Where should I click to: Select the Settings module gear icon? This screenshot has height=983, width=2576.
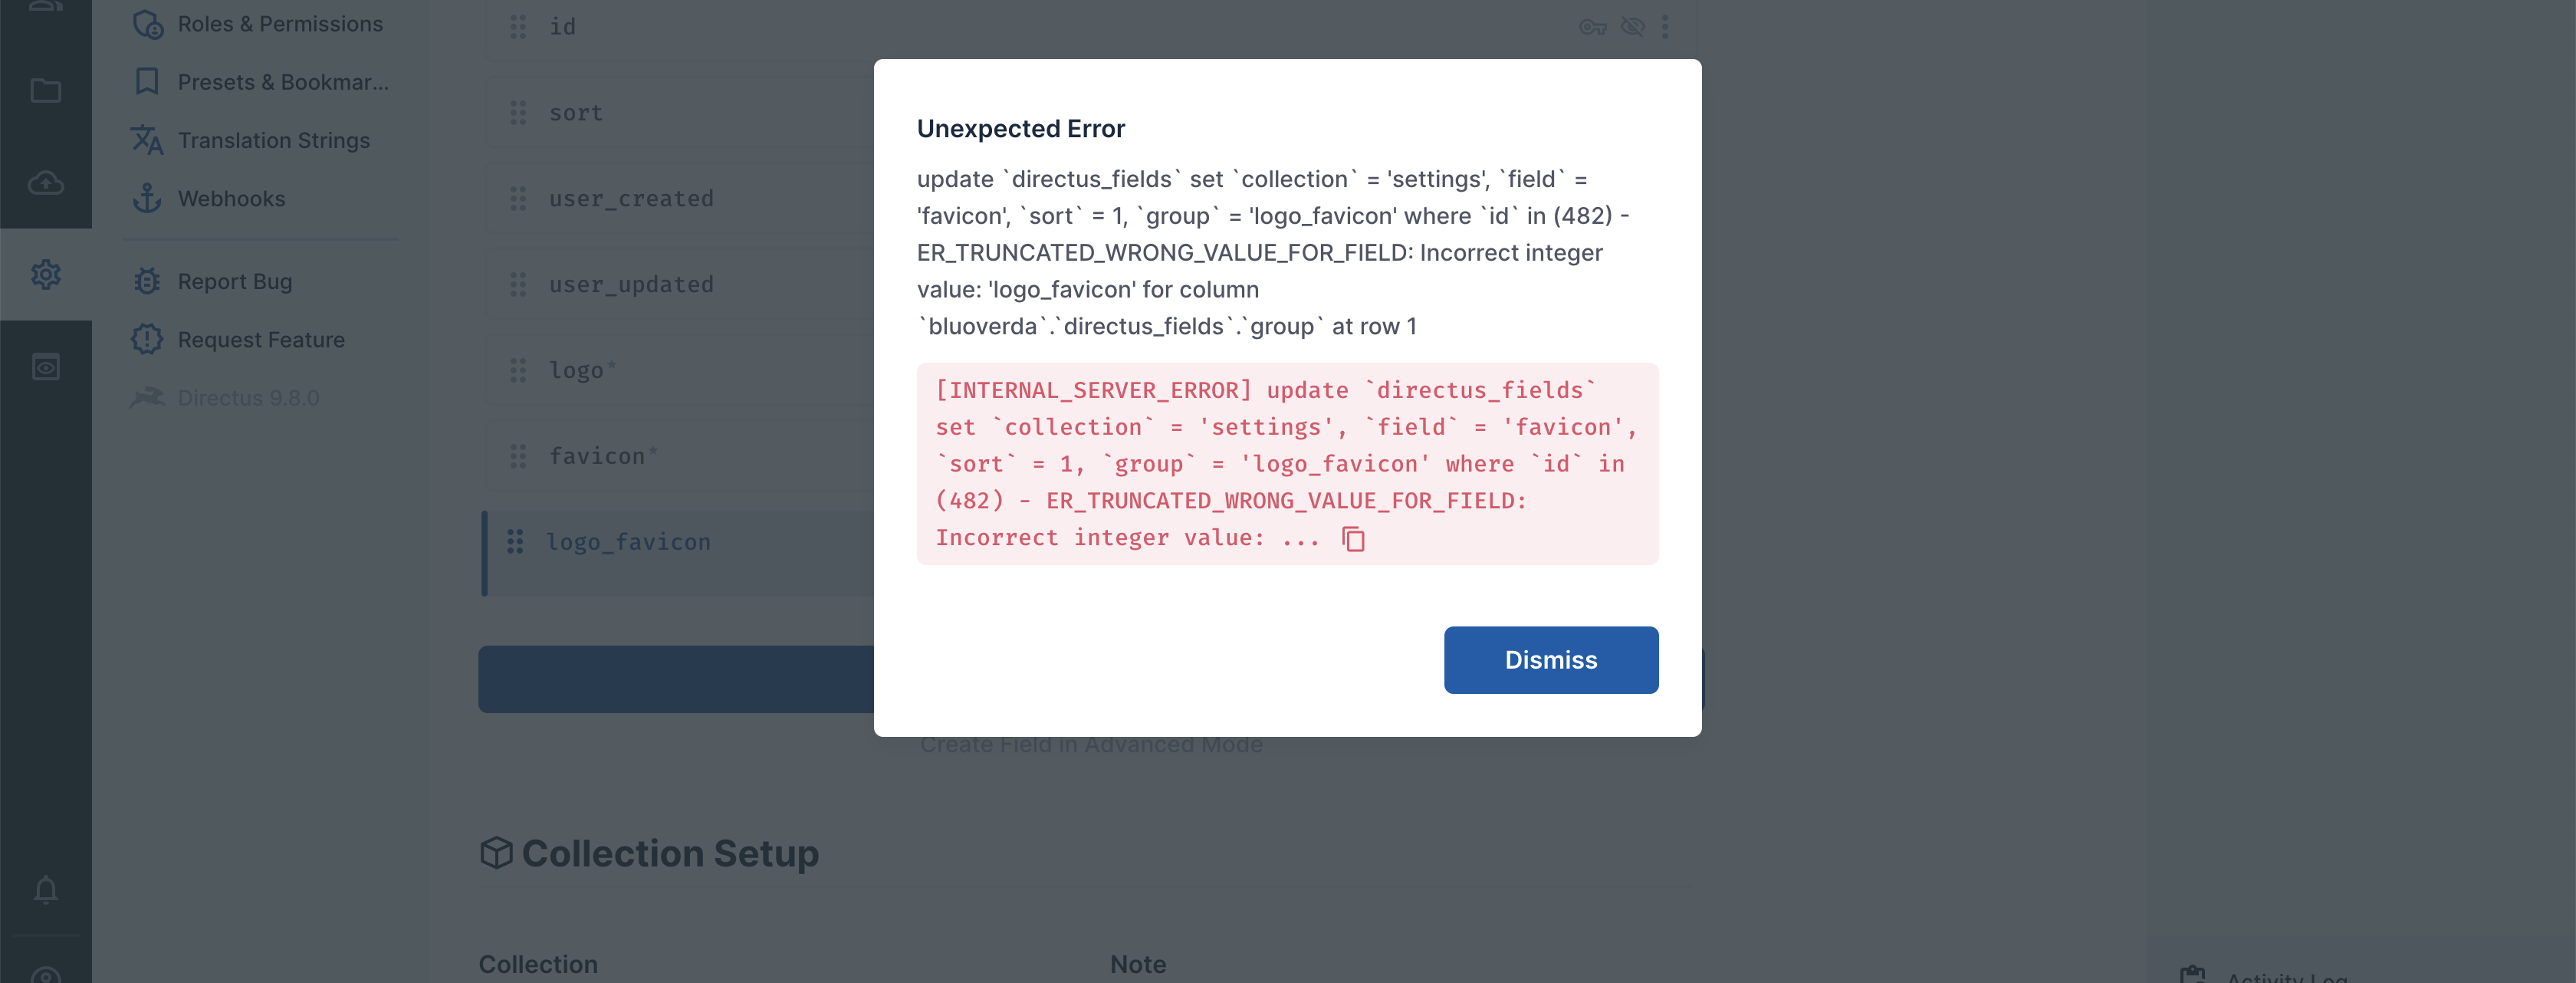46,273
